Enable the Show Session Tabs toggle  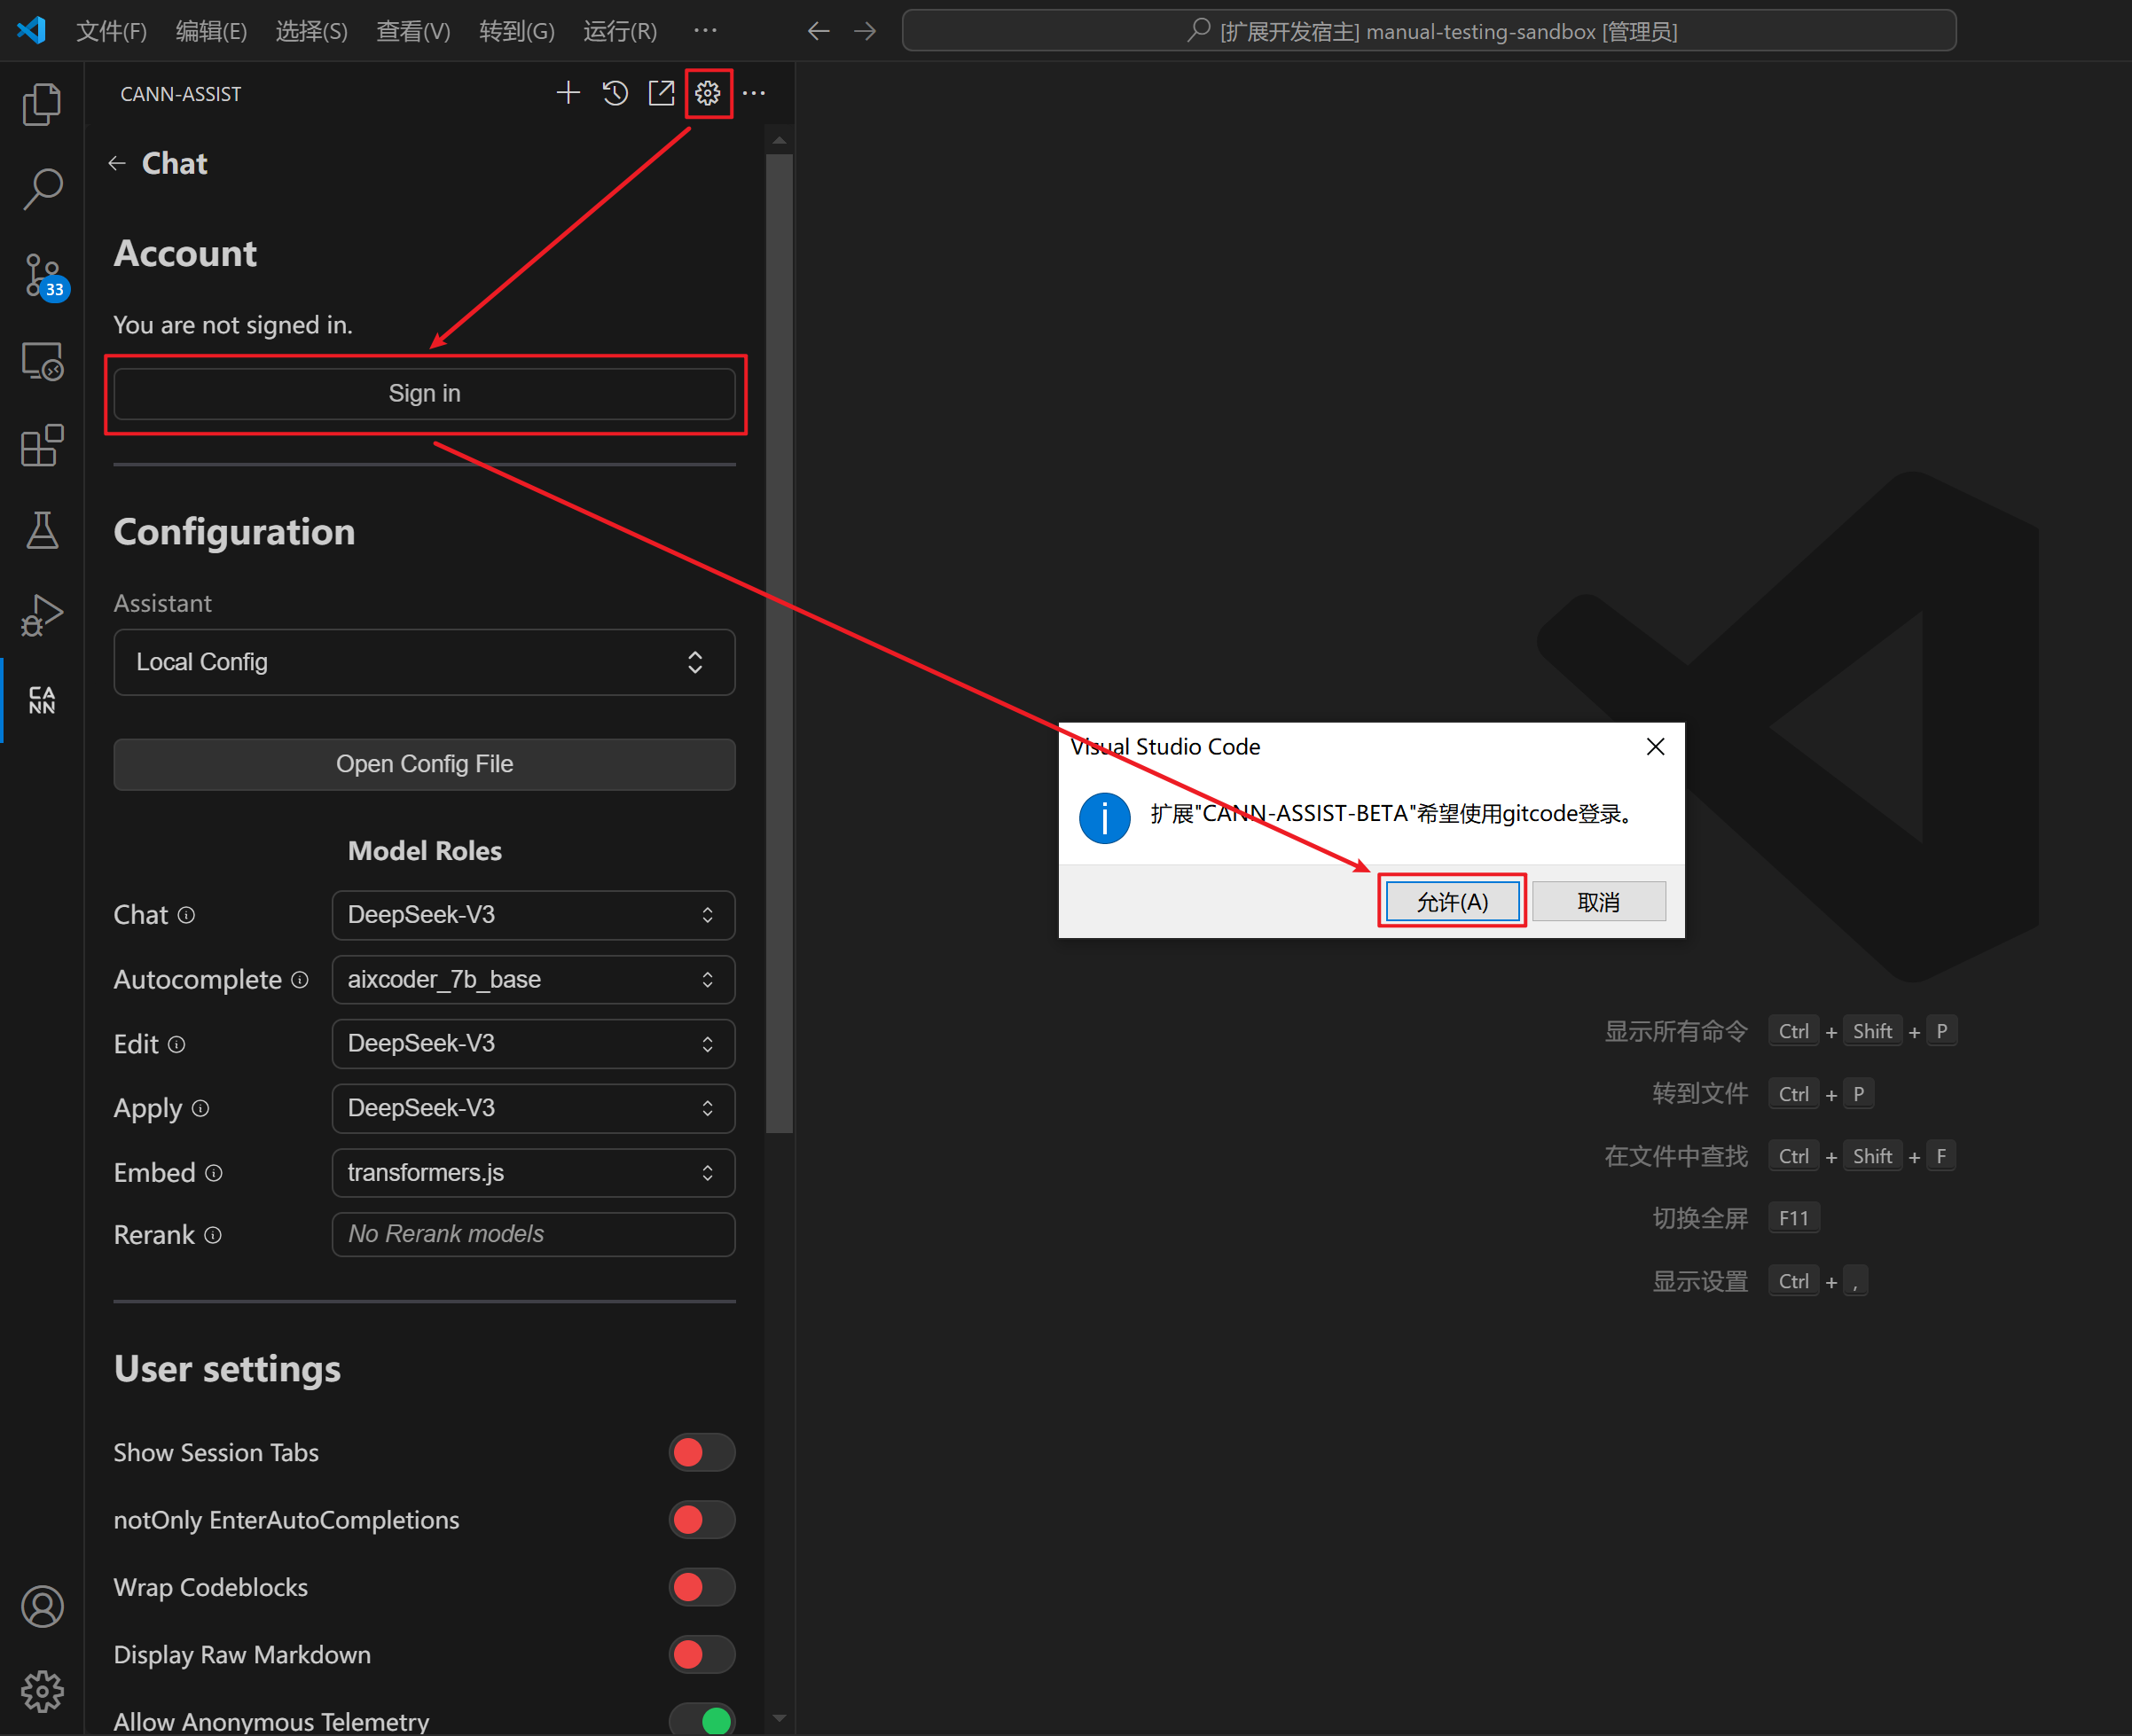[x=701, y=1452]
